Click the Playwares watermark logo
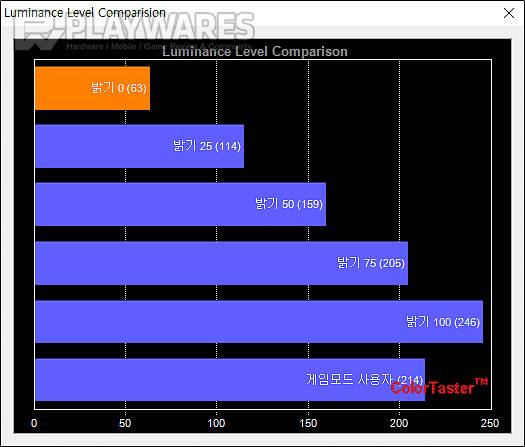Viewport: 525px width, 447px height. (135, 32)
